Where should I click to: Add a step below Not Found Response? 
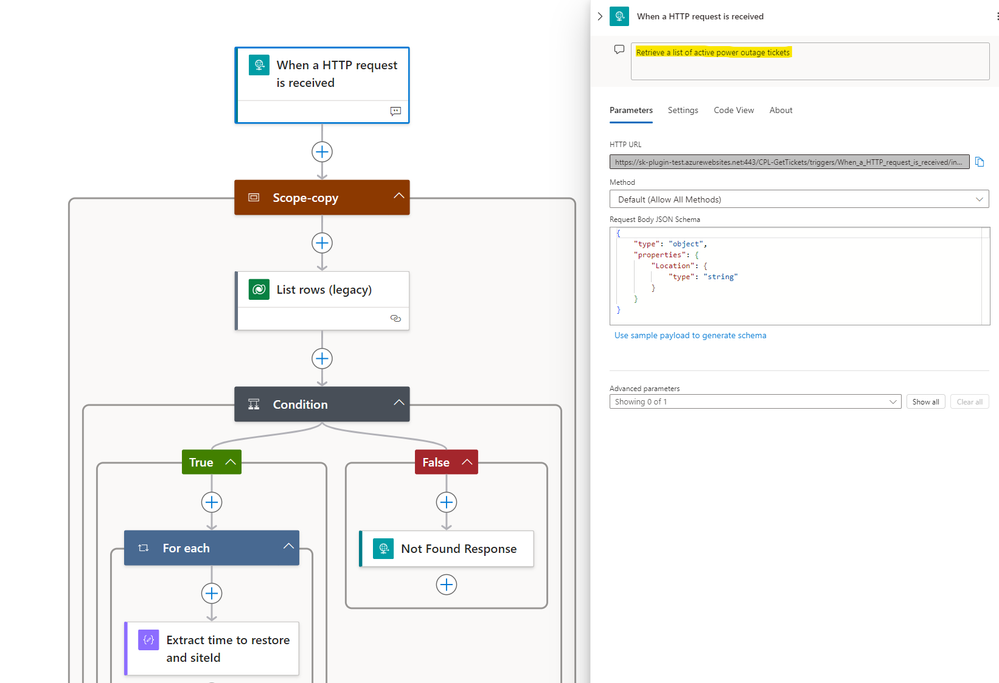pyautogui.click(x=446, y=584)
